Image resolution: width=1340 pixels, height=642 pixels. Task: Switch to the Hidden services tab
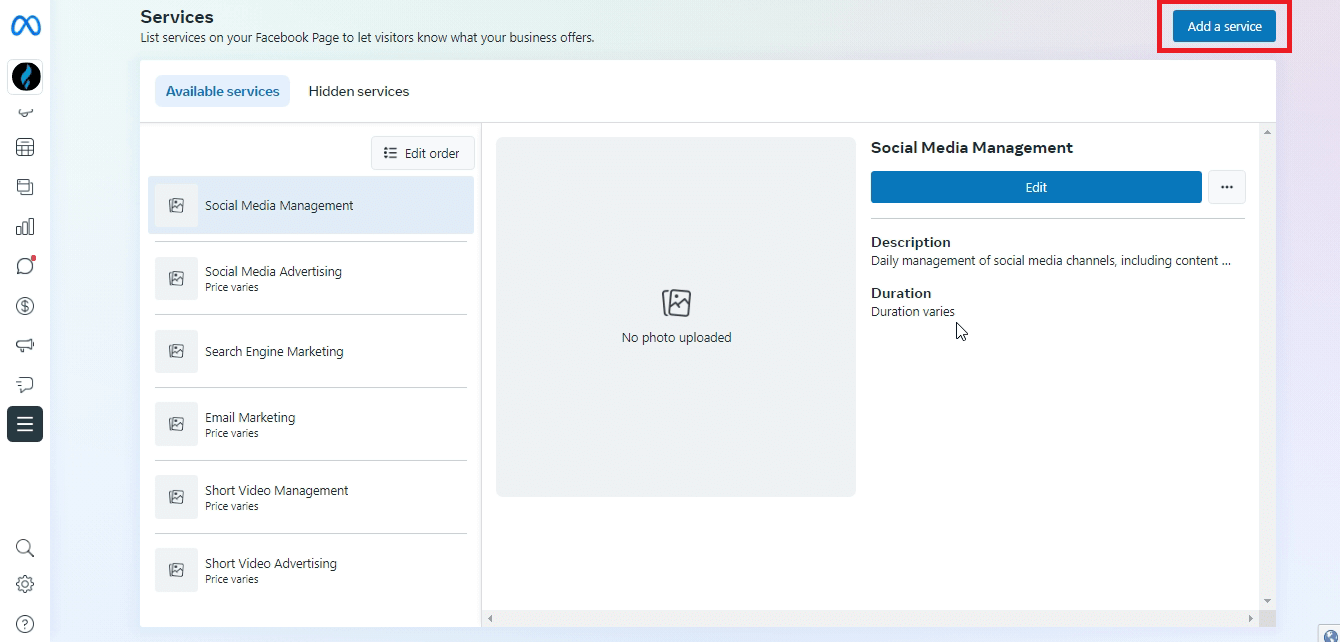(x=359, y=91)
